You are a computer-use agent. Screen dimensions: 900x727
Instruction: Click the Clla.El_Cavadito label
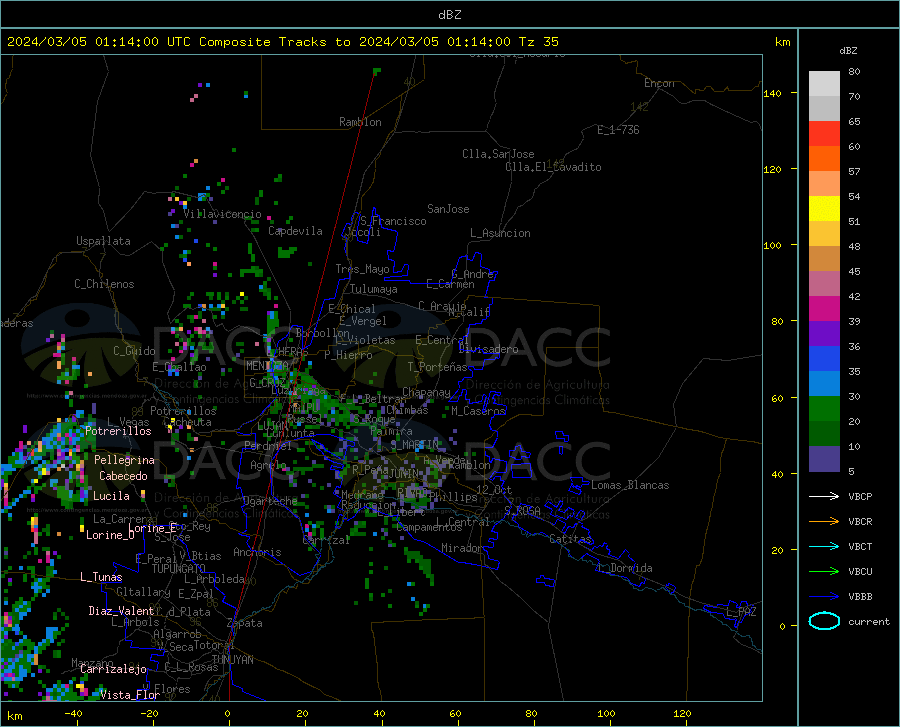click(x=553, y=167)
